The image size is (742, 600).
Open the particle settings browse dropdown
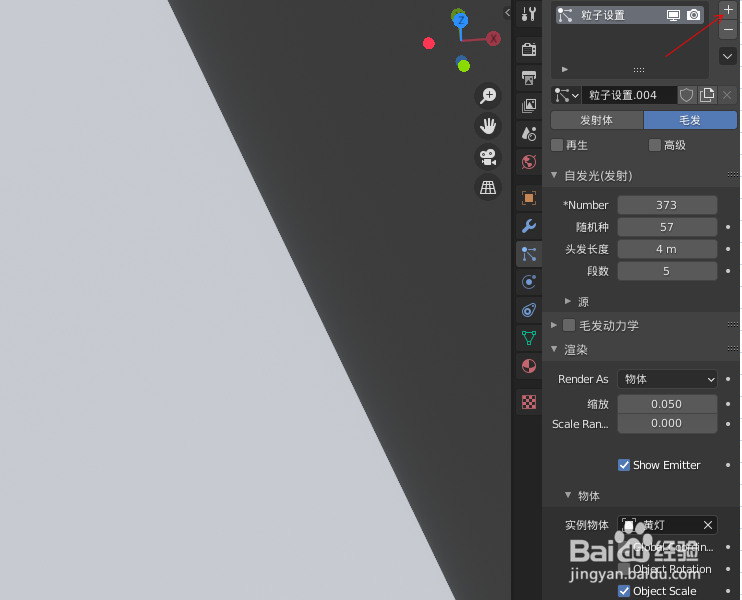click(566, 95)
